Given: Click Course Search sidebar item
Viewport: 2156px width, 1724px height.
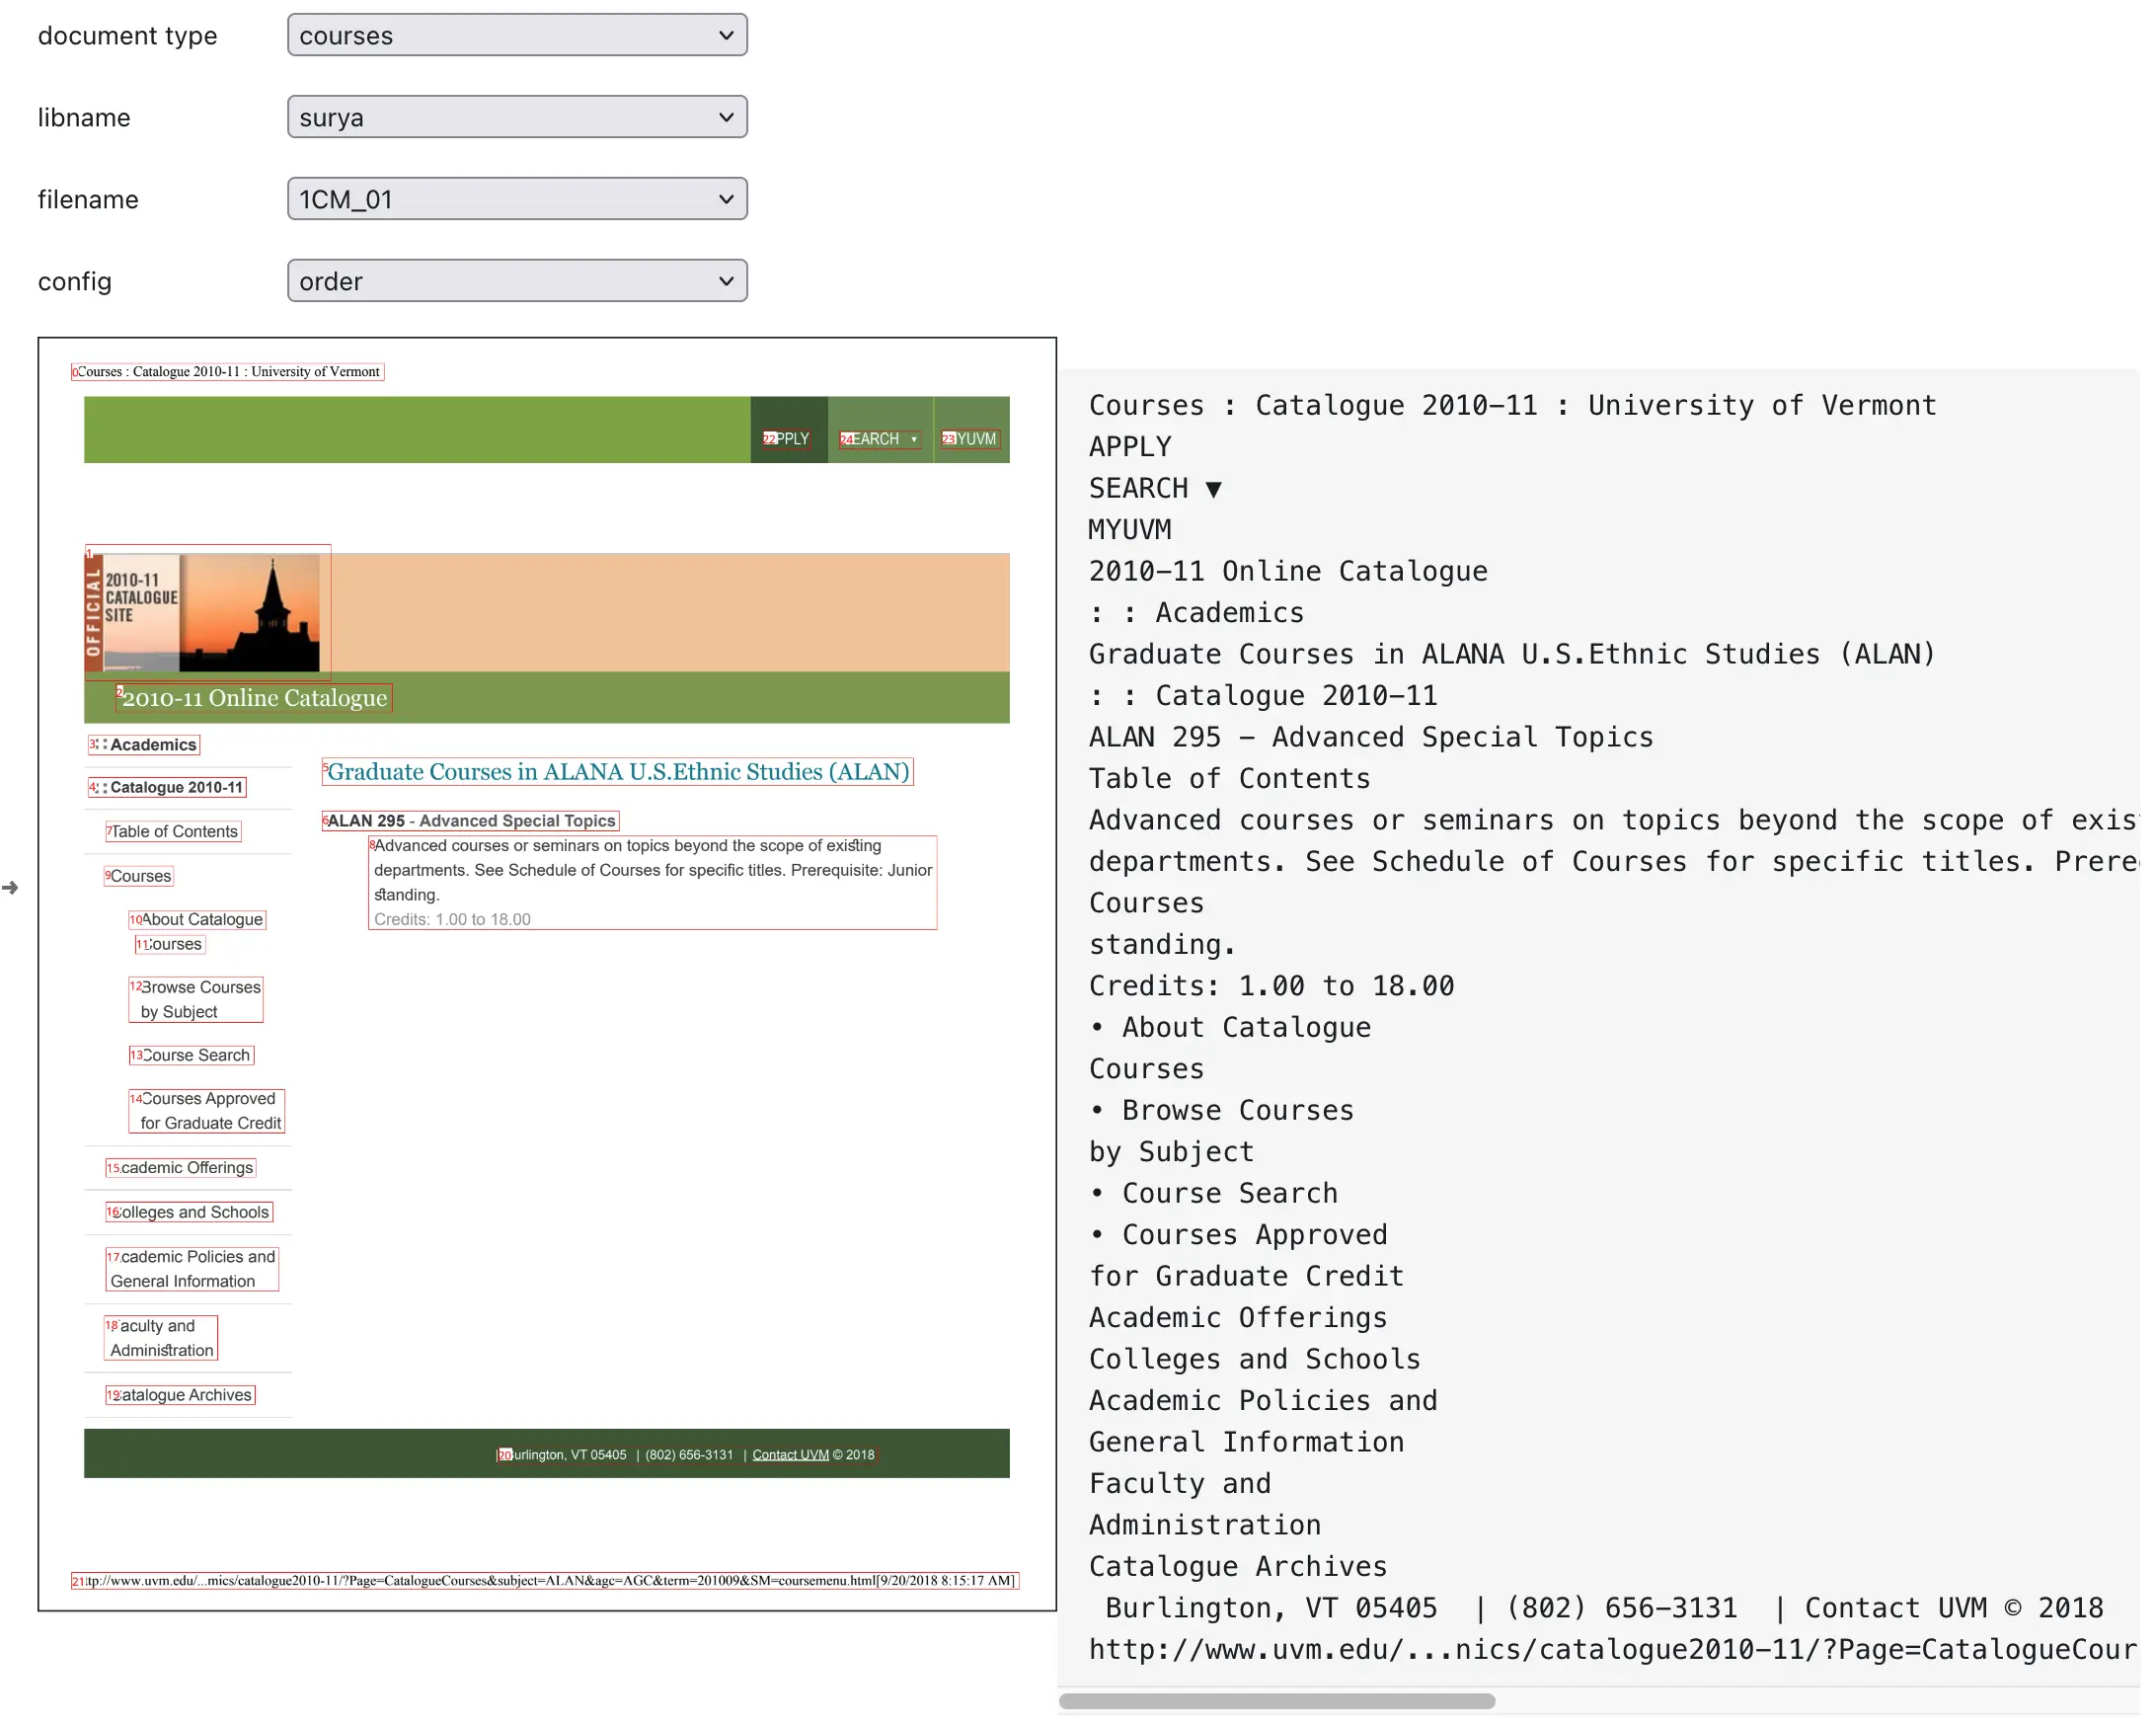Looking at the screenshot, I should (x=192, y=1056).
